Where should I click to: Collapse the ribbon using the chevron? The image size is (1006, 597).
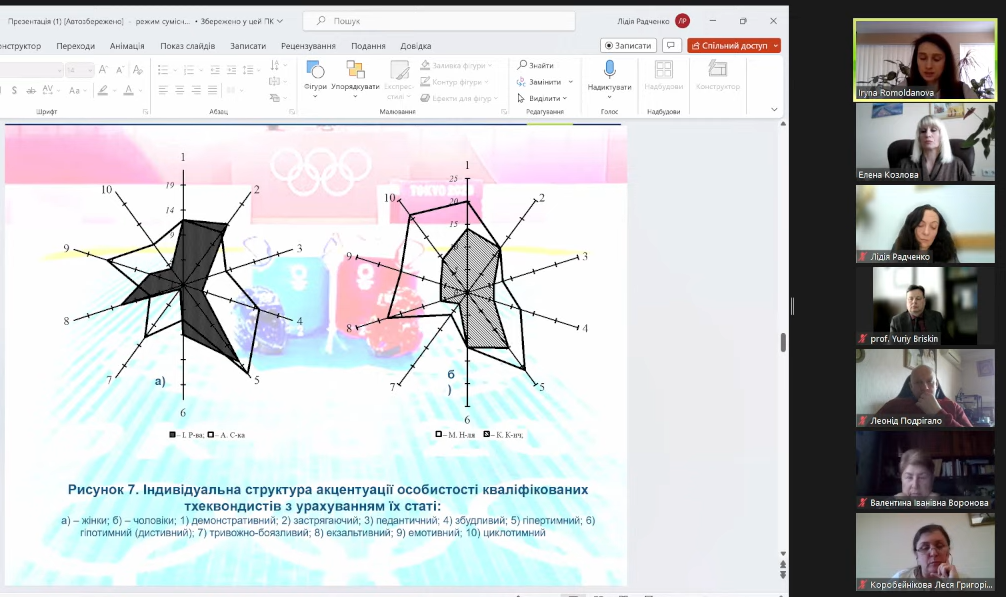(774, 109)
